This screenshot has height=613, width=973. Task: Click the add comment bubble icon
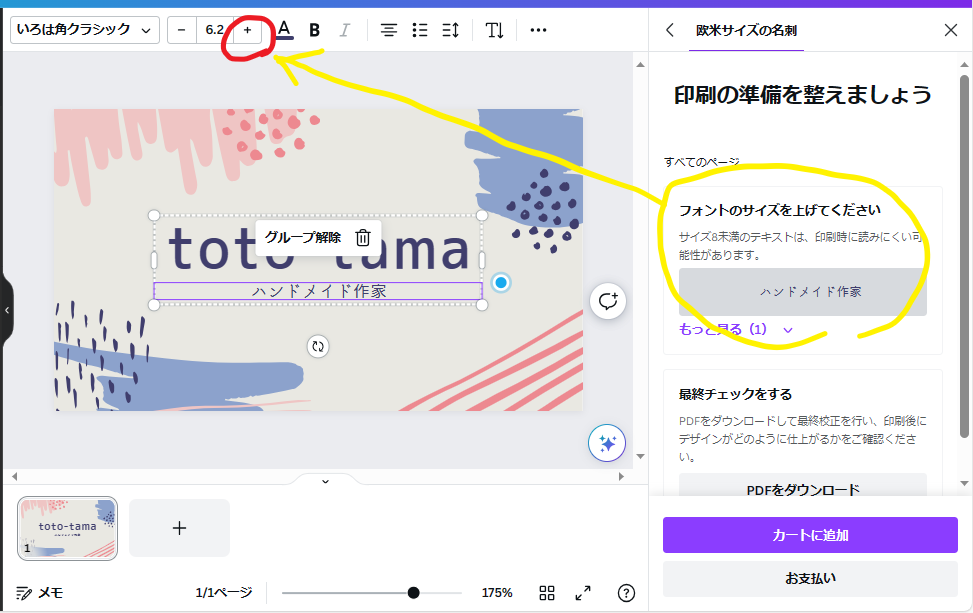point(608,300)
